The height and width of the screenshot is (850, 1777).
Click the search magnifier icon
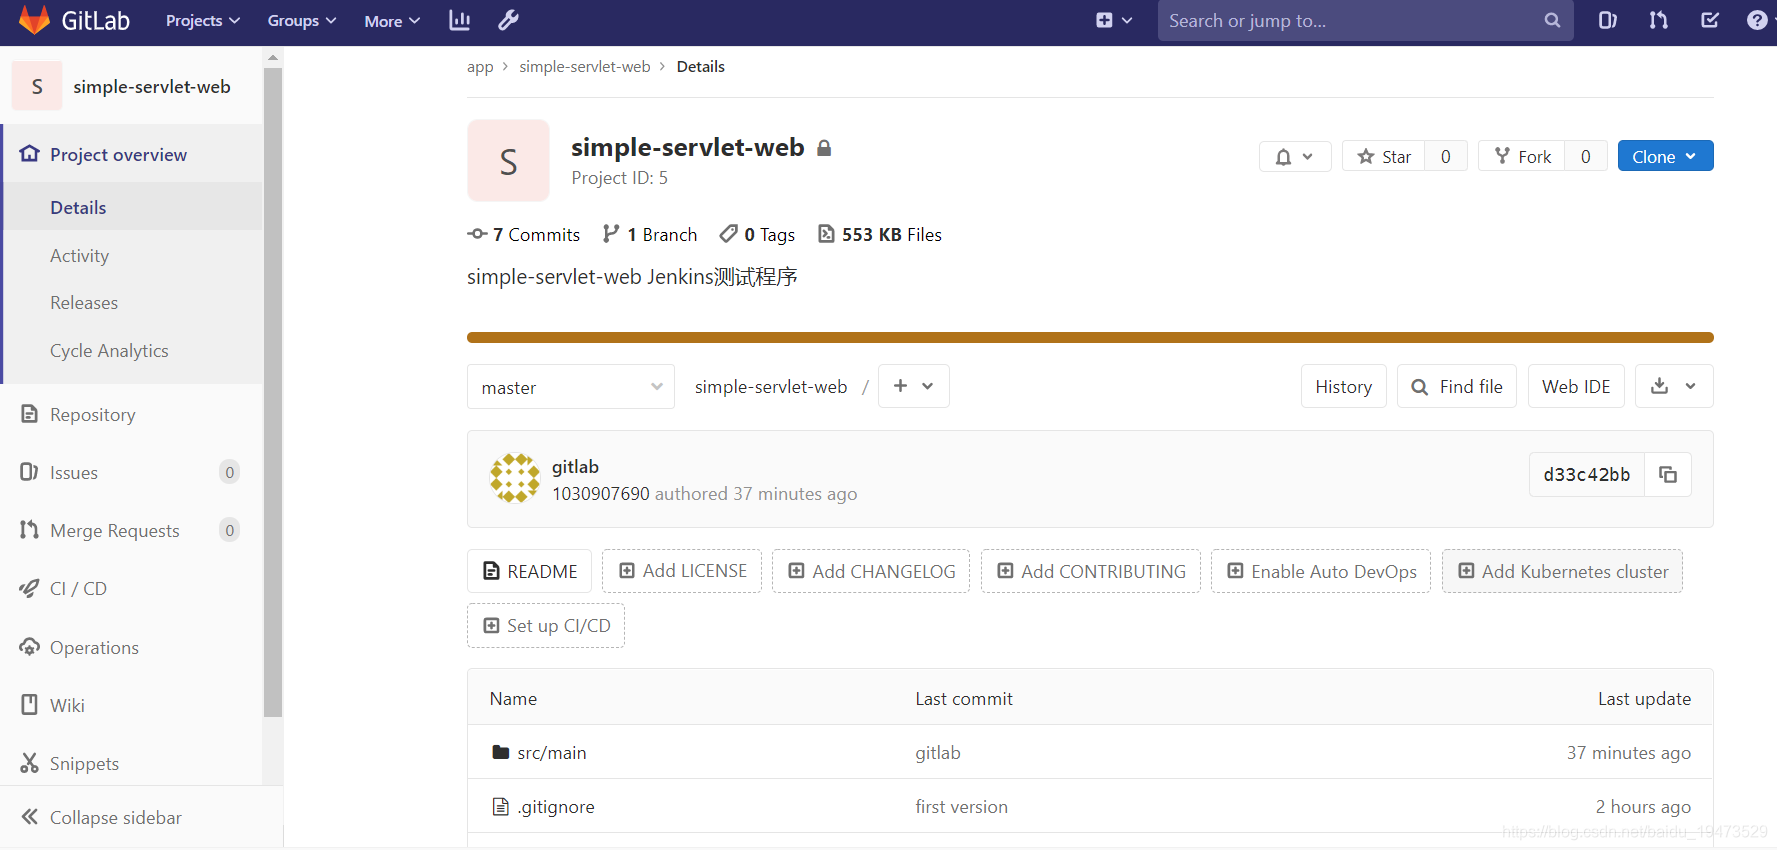pyautogui.click(x=1552, y=20)
